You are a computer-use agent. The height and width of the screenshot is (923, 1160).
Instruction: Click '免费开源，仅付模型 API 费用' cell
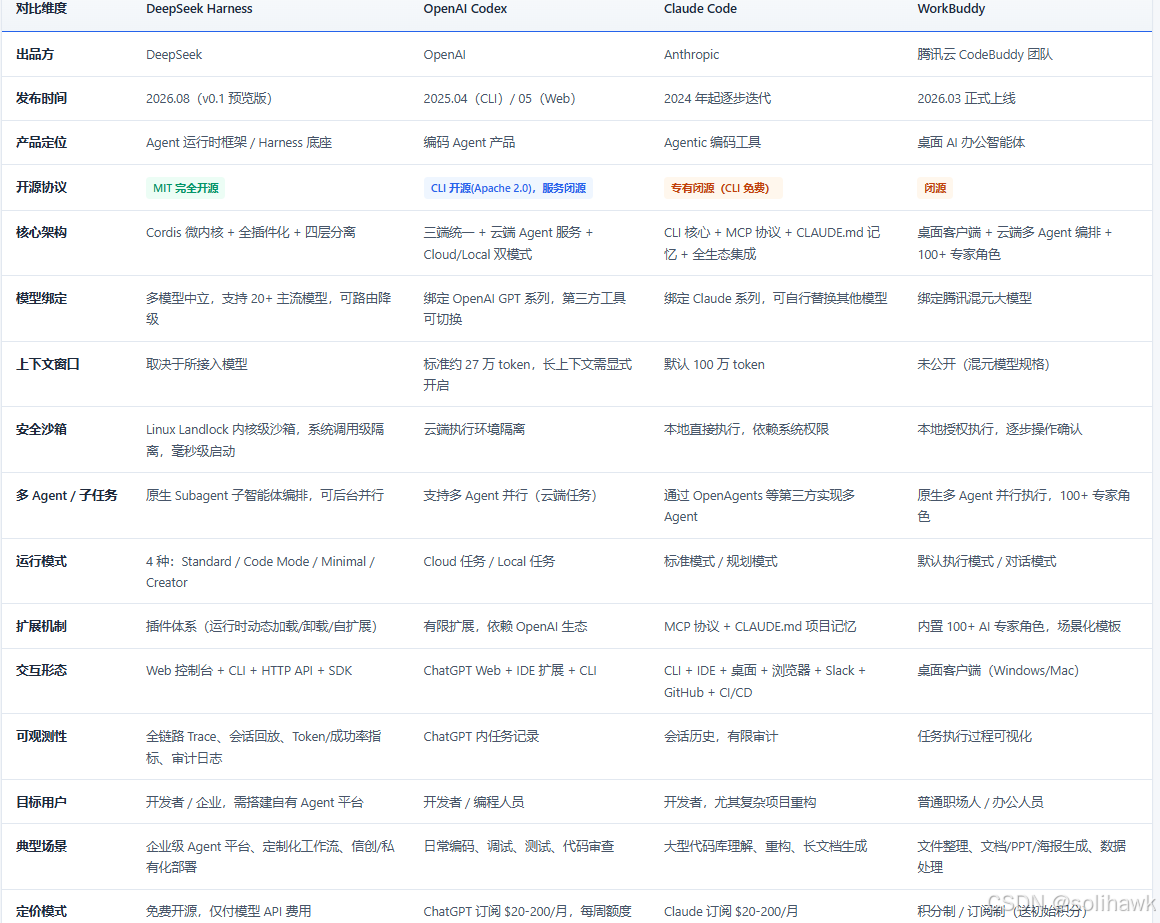[x=229, y=911]
